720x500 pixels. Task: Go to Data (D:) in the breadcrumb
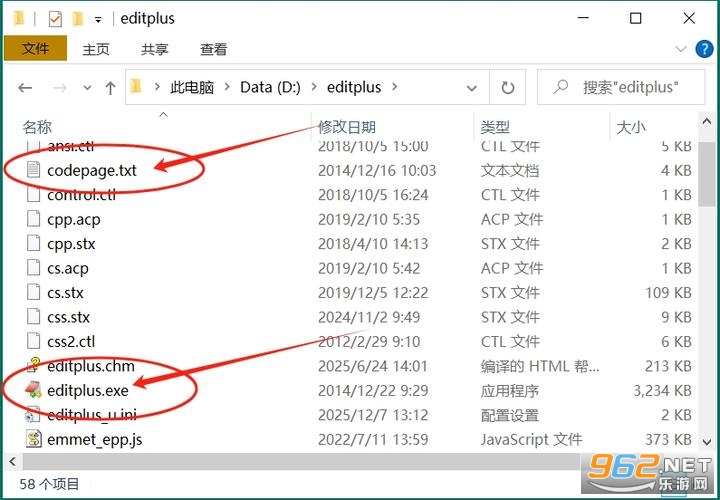(270, 87)
